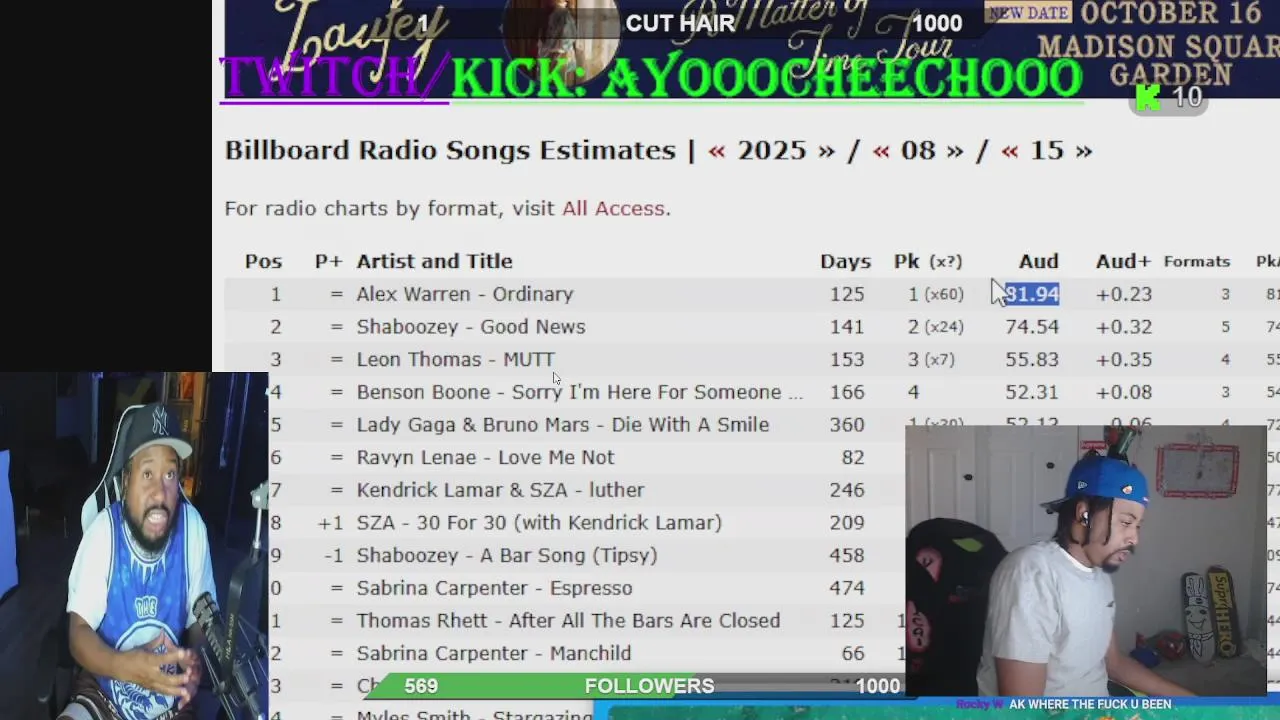Go to next day arrow after 15
The height and width of the screenshot is (720, 1280).
click(x=1083, y=151)
